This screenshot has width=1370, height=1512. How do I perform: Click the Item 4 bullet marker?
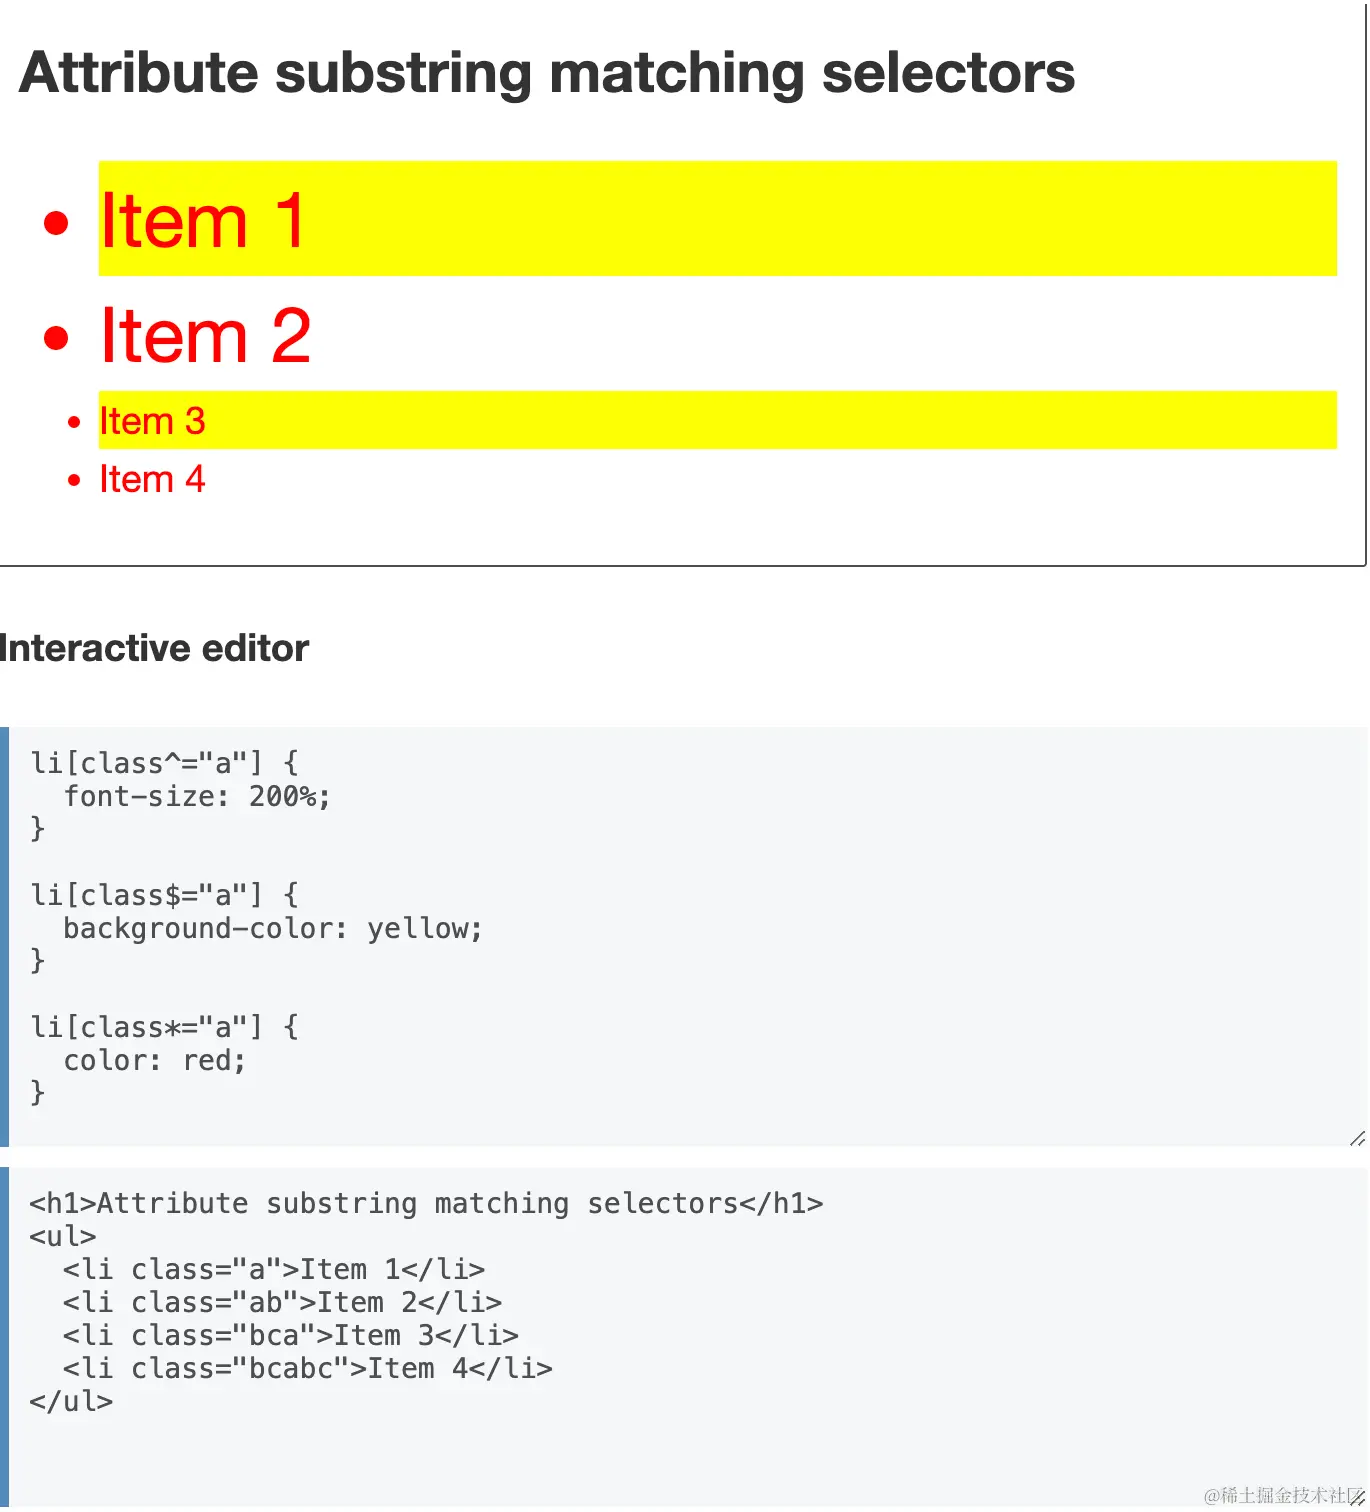click(74, 480)
